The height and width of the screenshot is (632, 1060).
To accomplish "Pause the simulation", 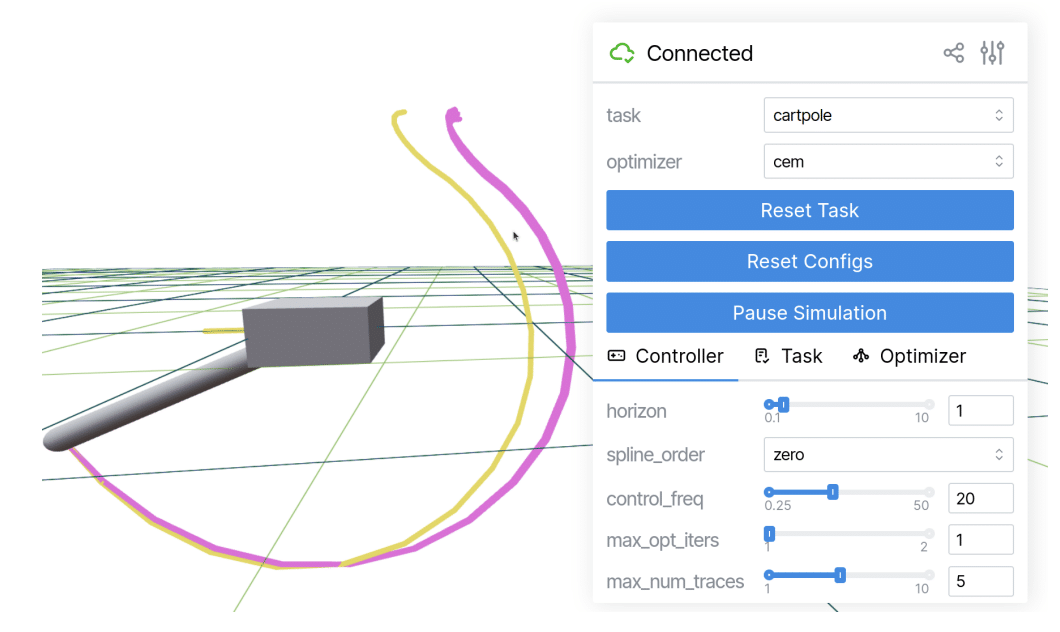I will [809, 313].
